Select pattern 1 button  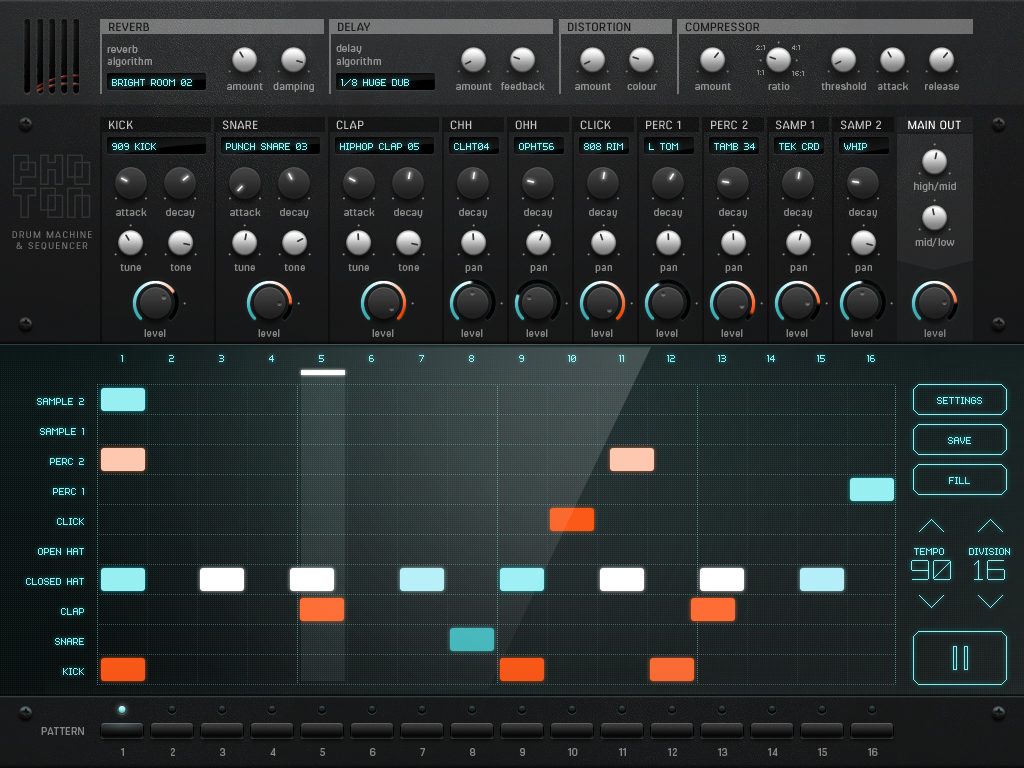122,731
